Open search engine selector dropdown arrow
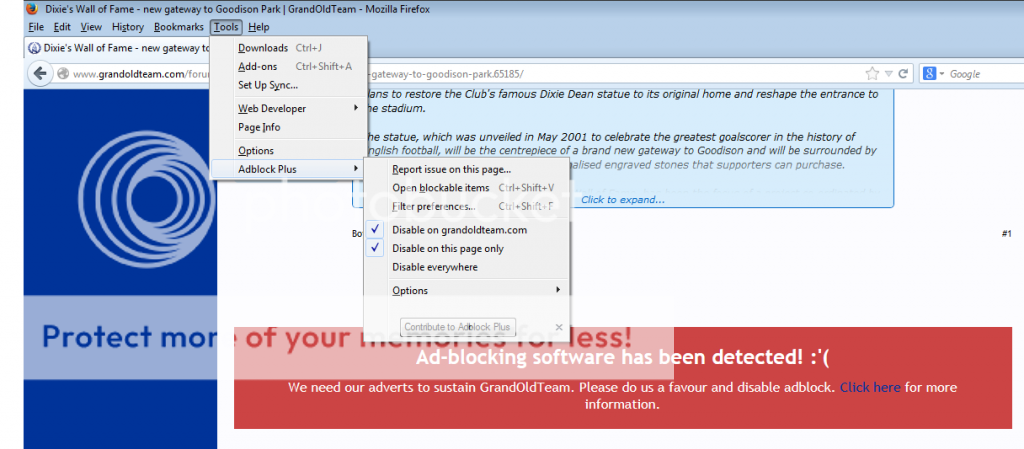 (941, 74)
